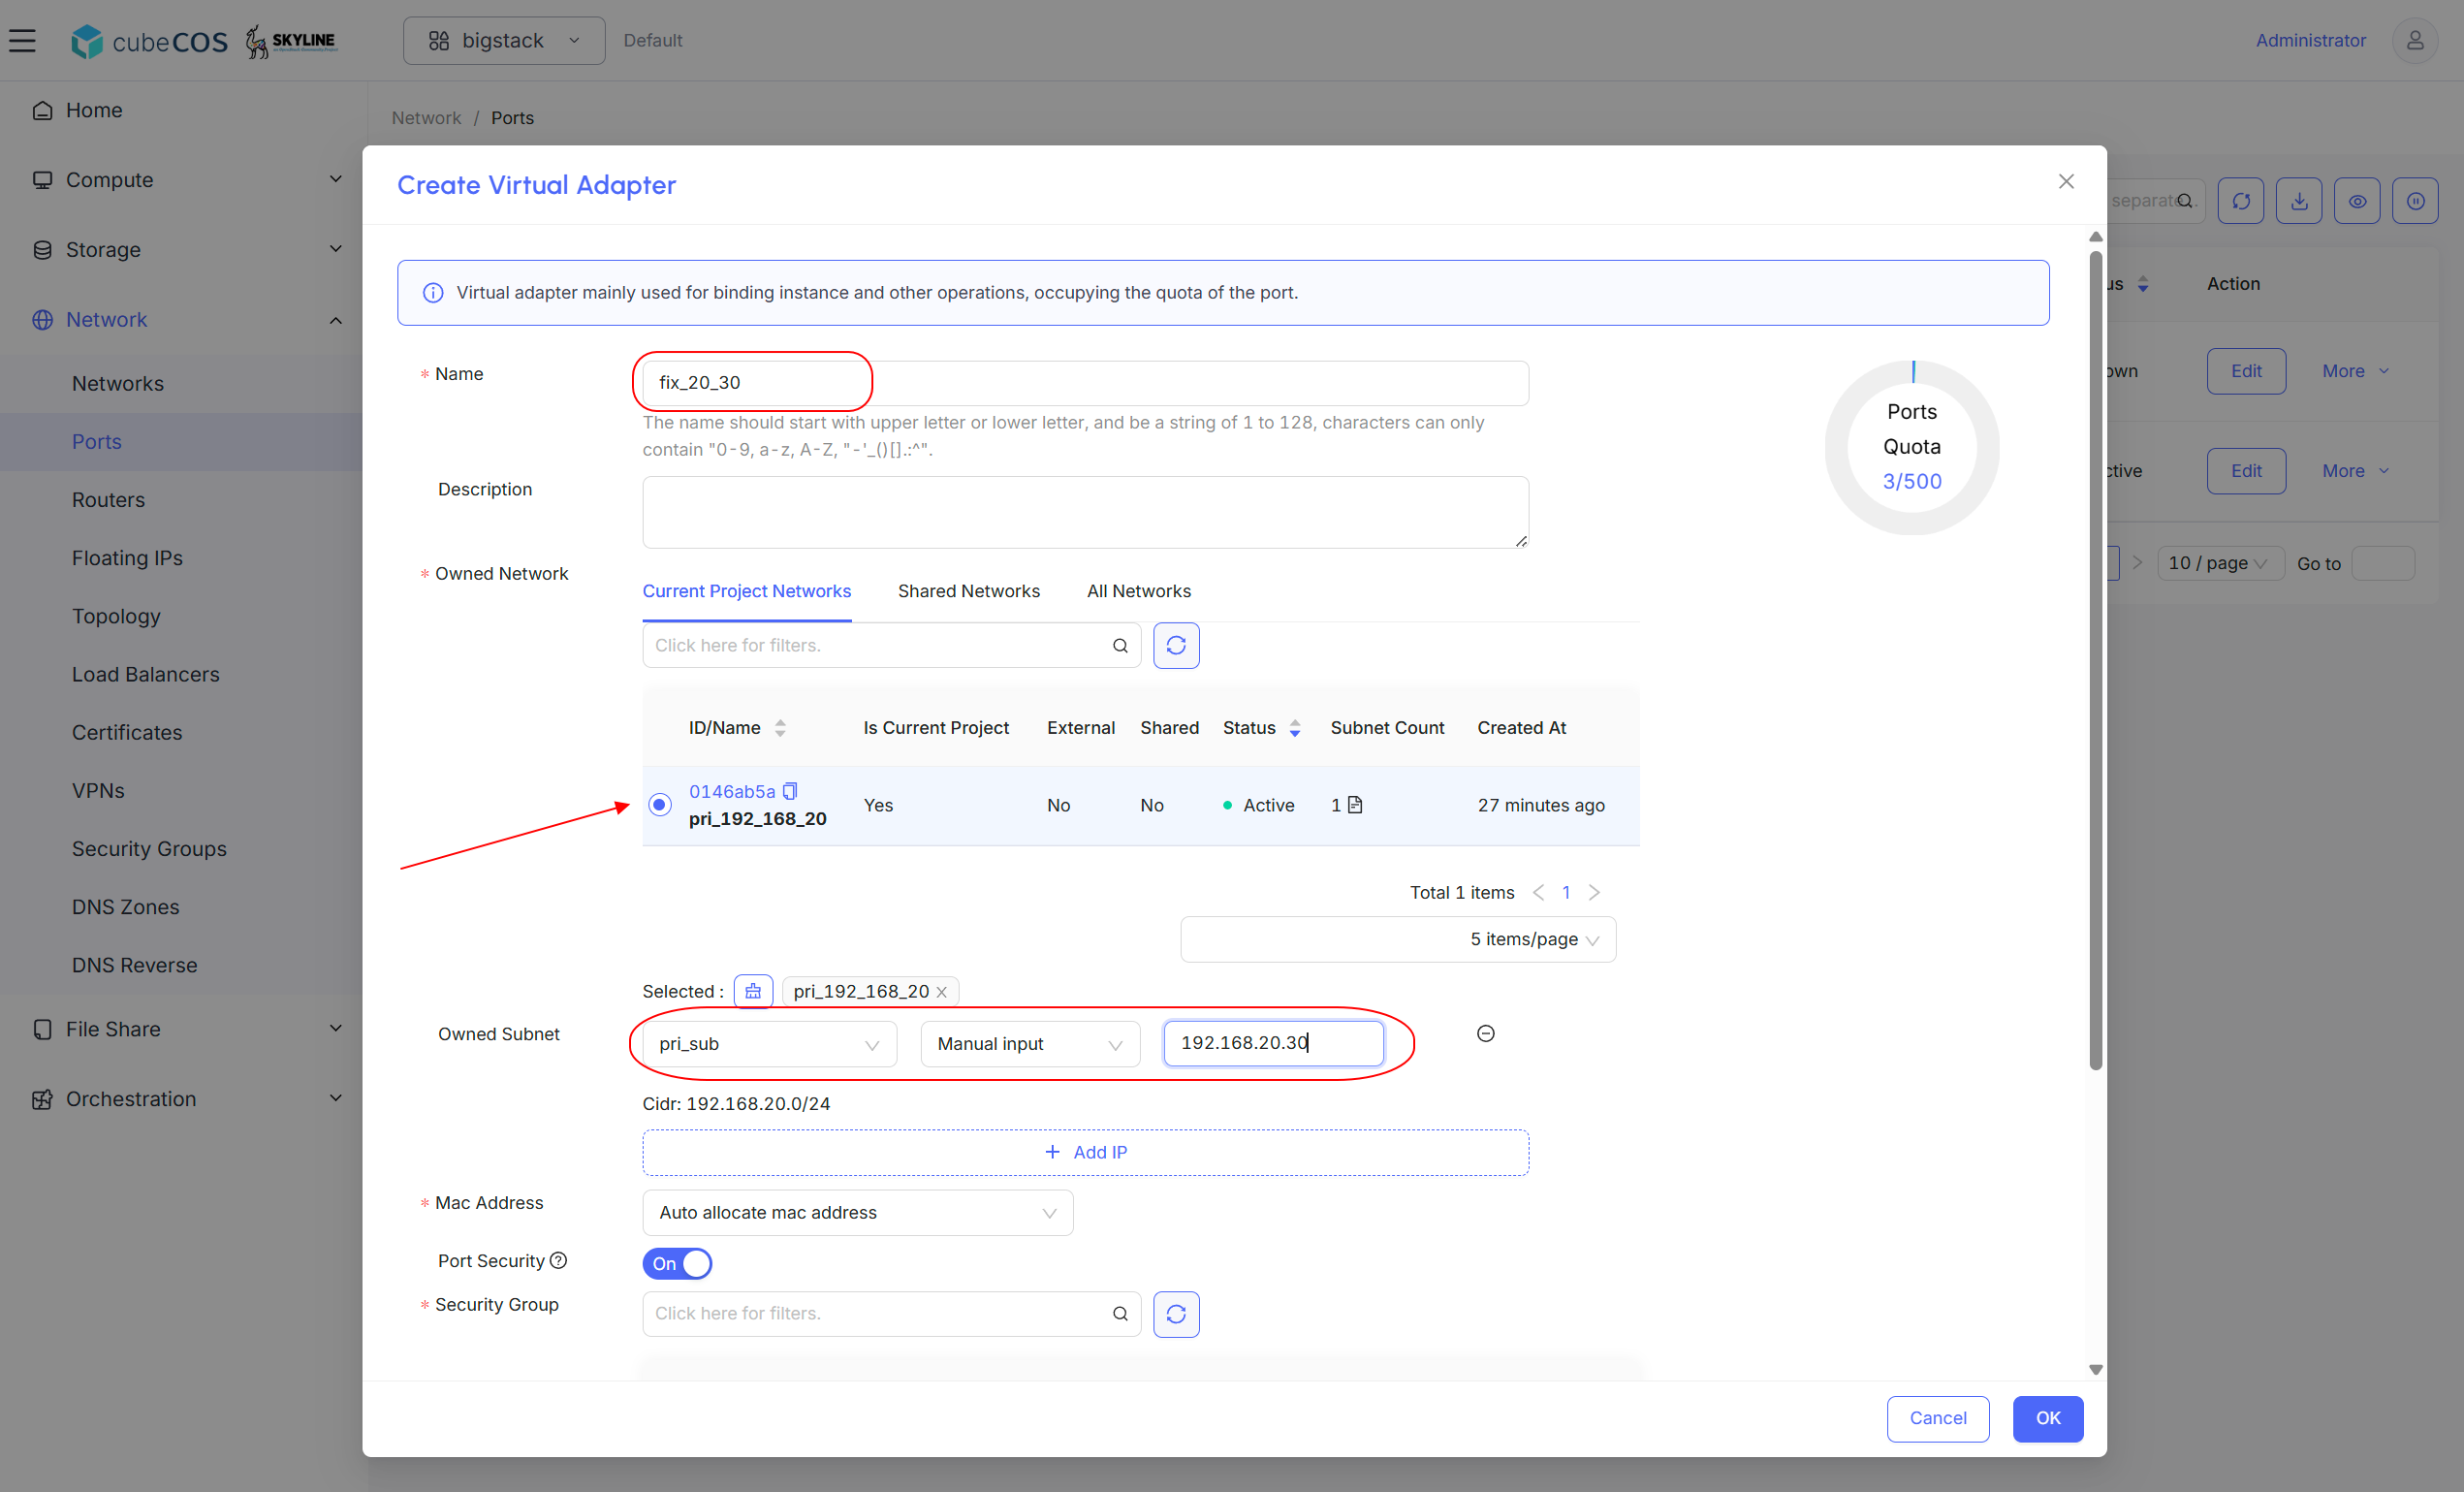Screen dimensions: 2464x1492
Task: Click the Add IP button
Action: pyautogui.click(x=1085, y=1152)
